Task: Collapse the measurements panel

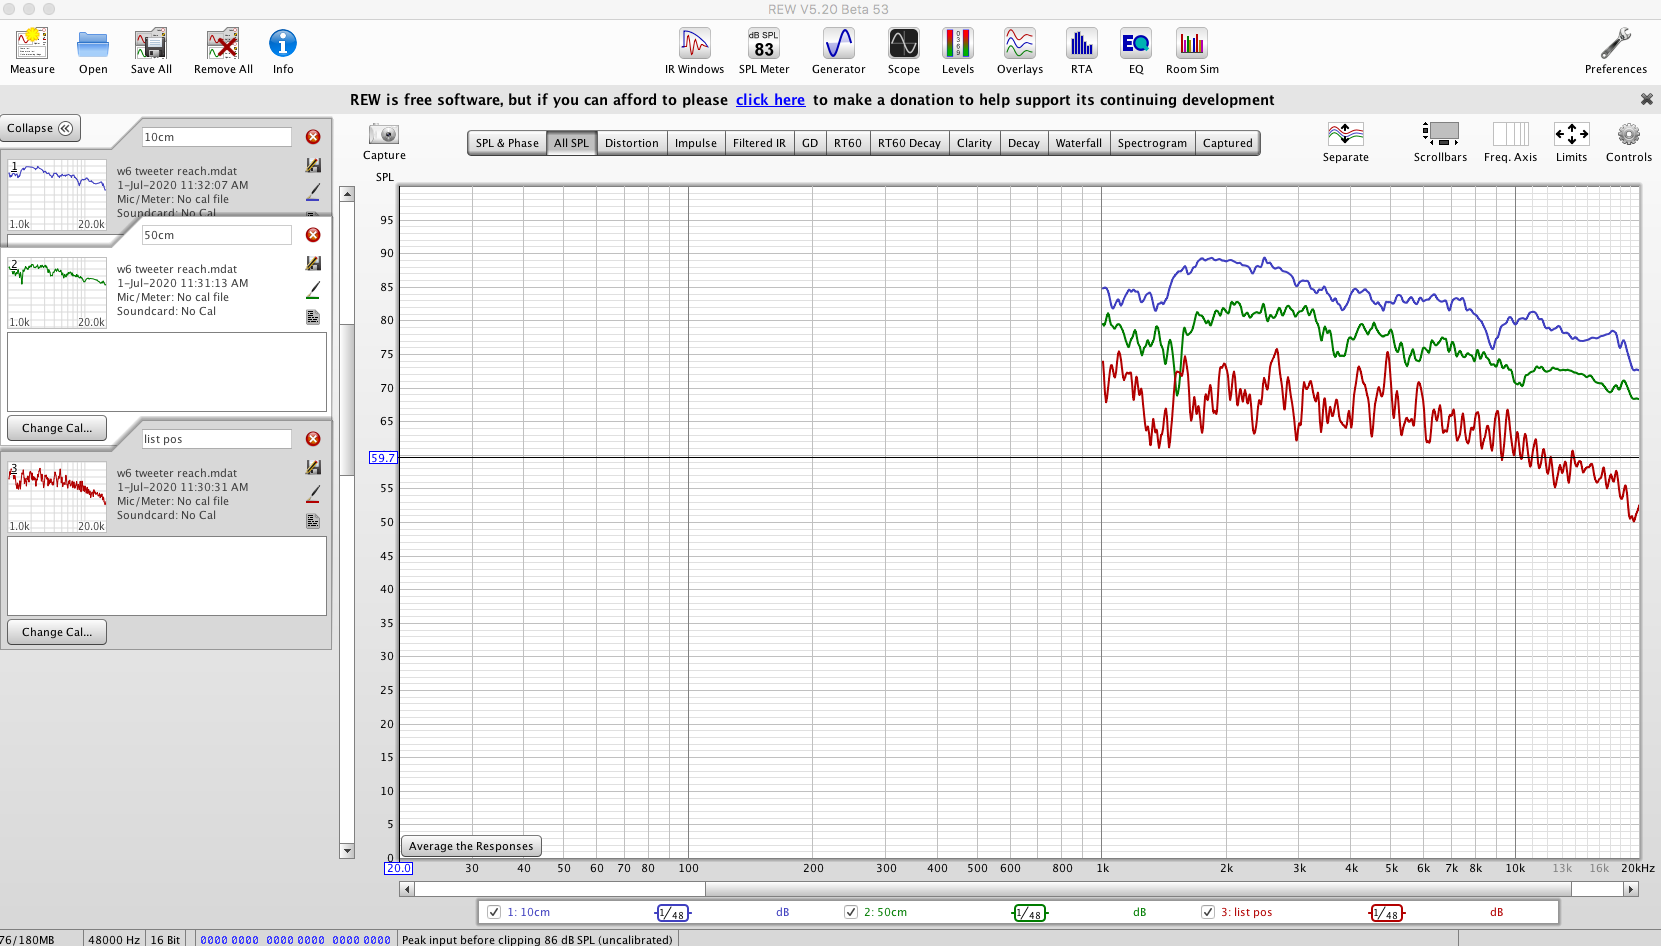Action: [40, 128]
